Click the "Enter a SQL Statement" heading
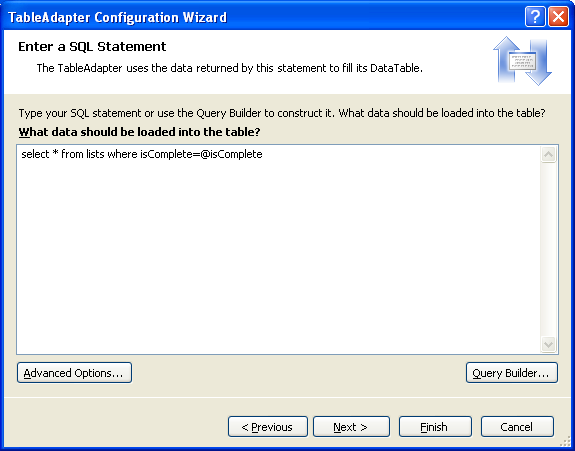This screenshot has height=451, width=575. [x=92, y=47]
